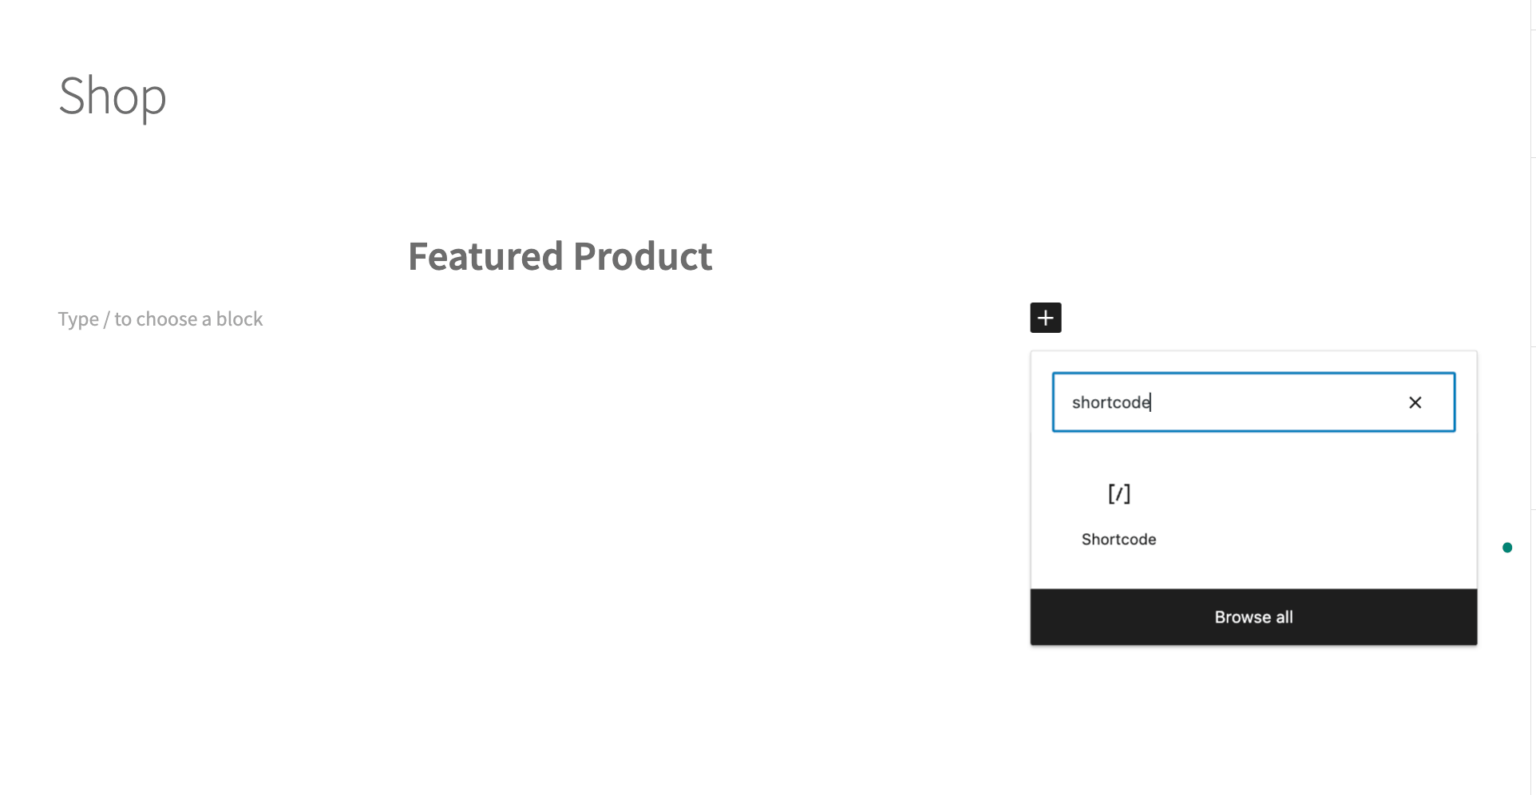Dismiss the shortcode query via the X
The image size is (1536, 795).
[1415, 402]
